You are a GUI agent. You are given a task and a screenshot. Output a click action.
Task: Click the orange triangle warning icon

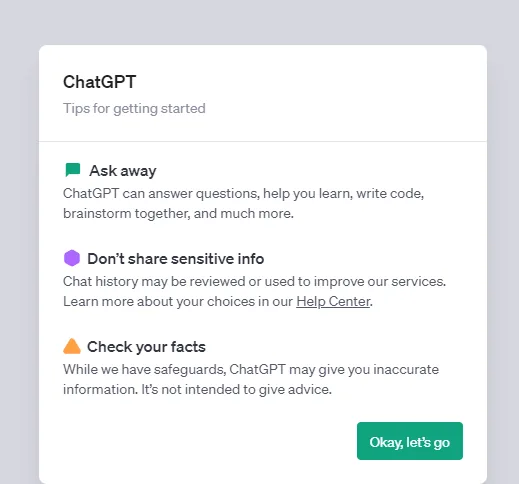point(72,346)
